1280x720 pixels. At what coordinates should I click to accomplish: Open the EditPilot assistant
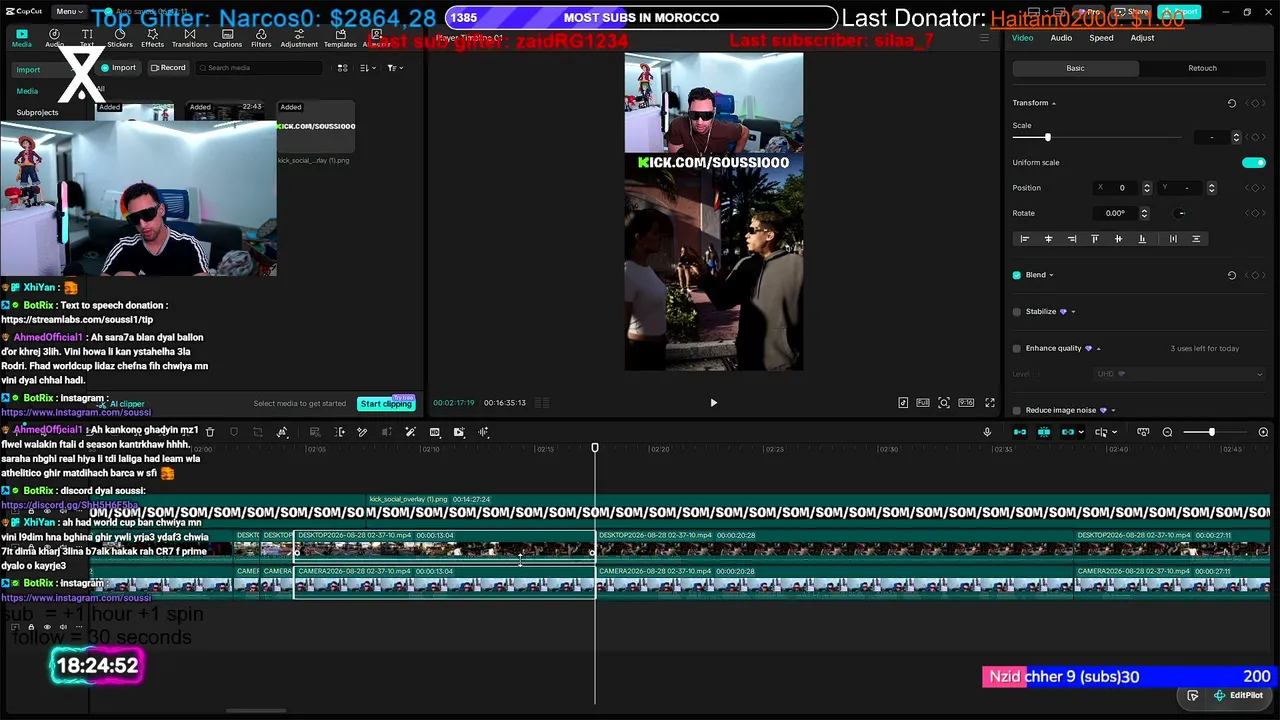(x=1238, y=696)
